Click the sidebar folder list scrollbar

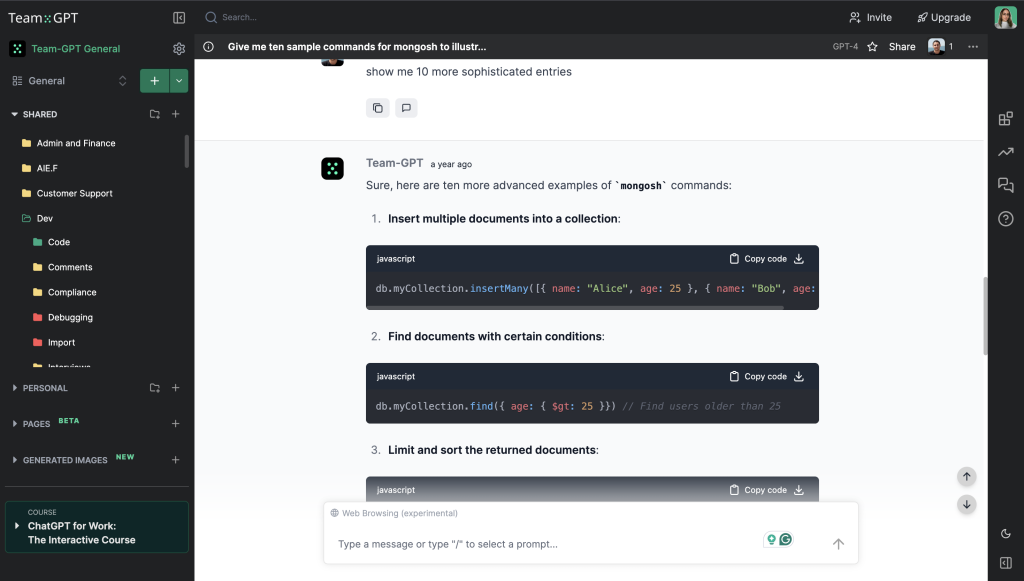click(187, 151)
